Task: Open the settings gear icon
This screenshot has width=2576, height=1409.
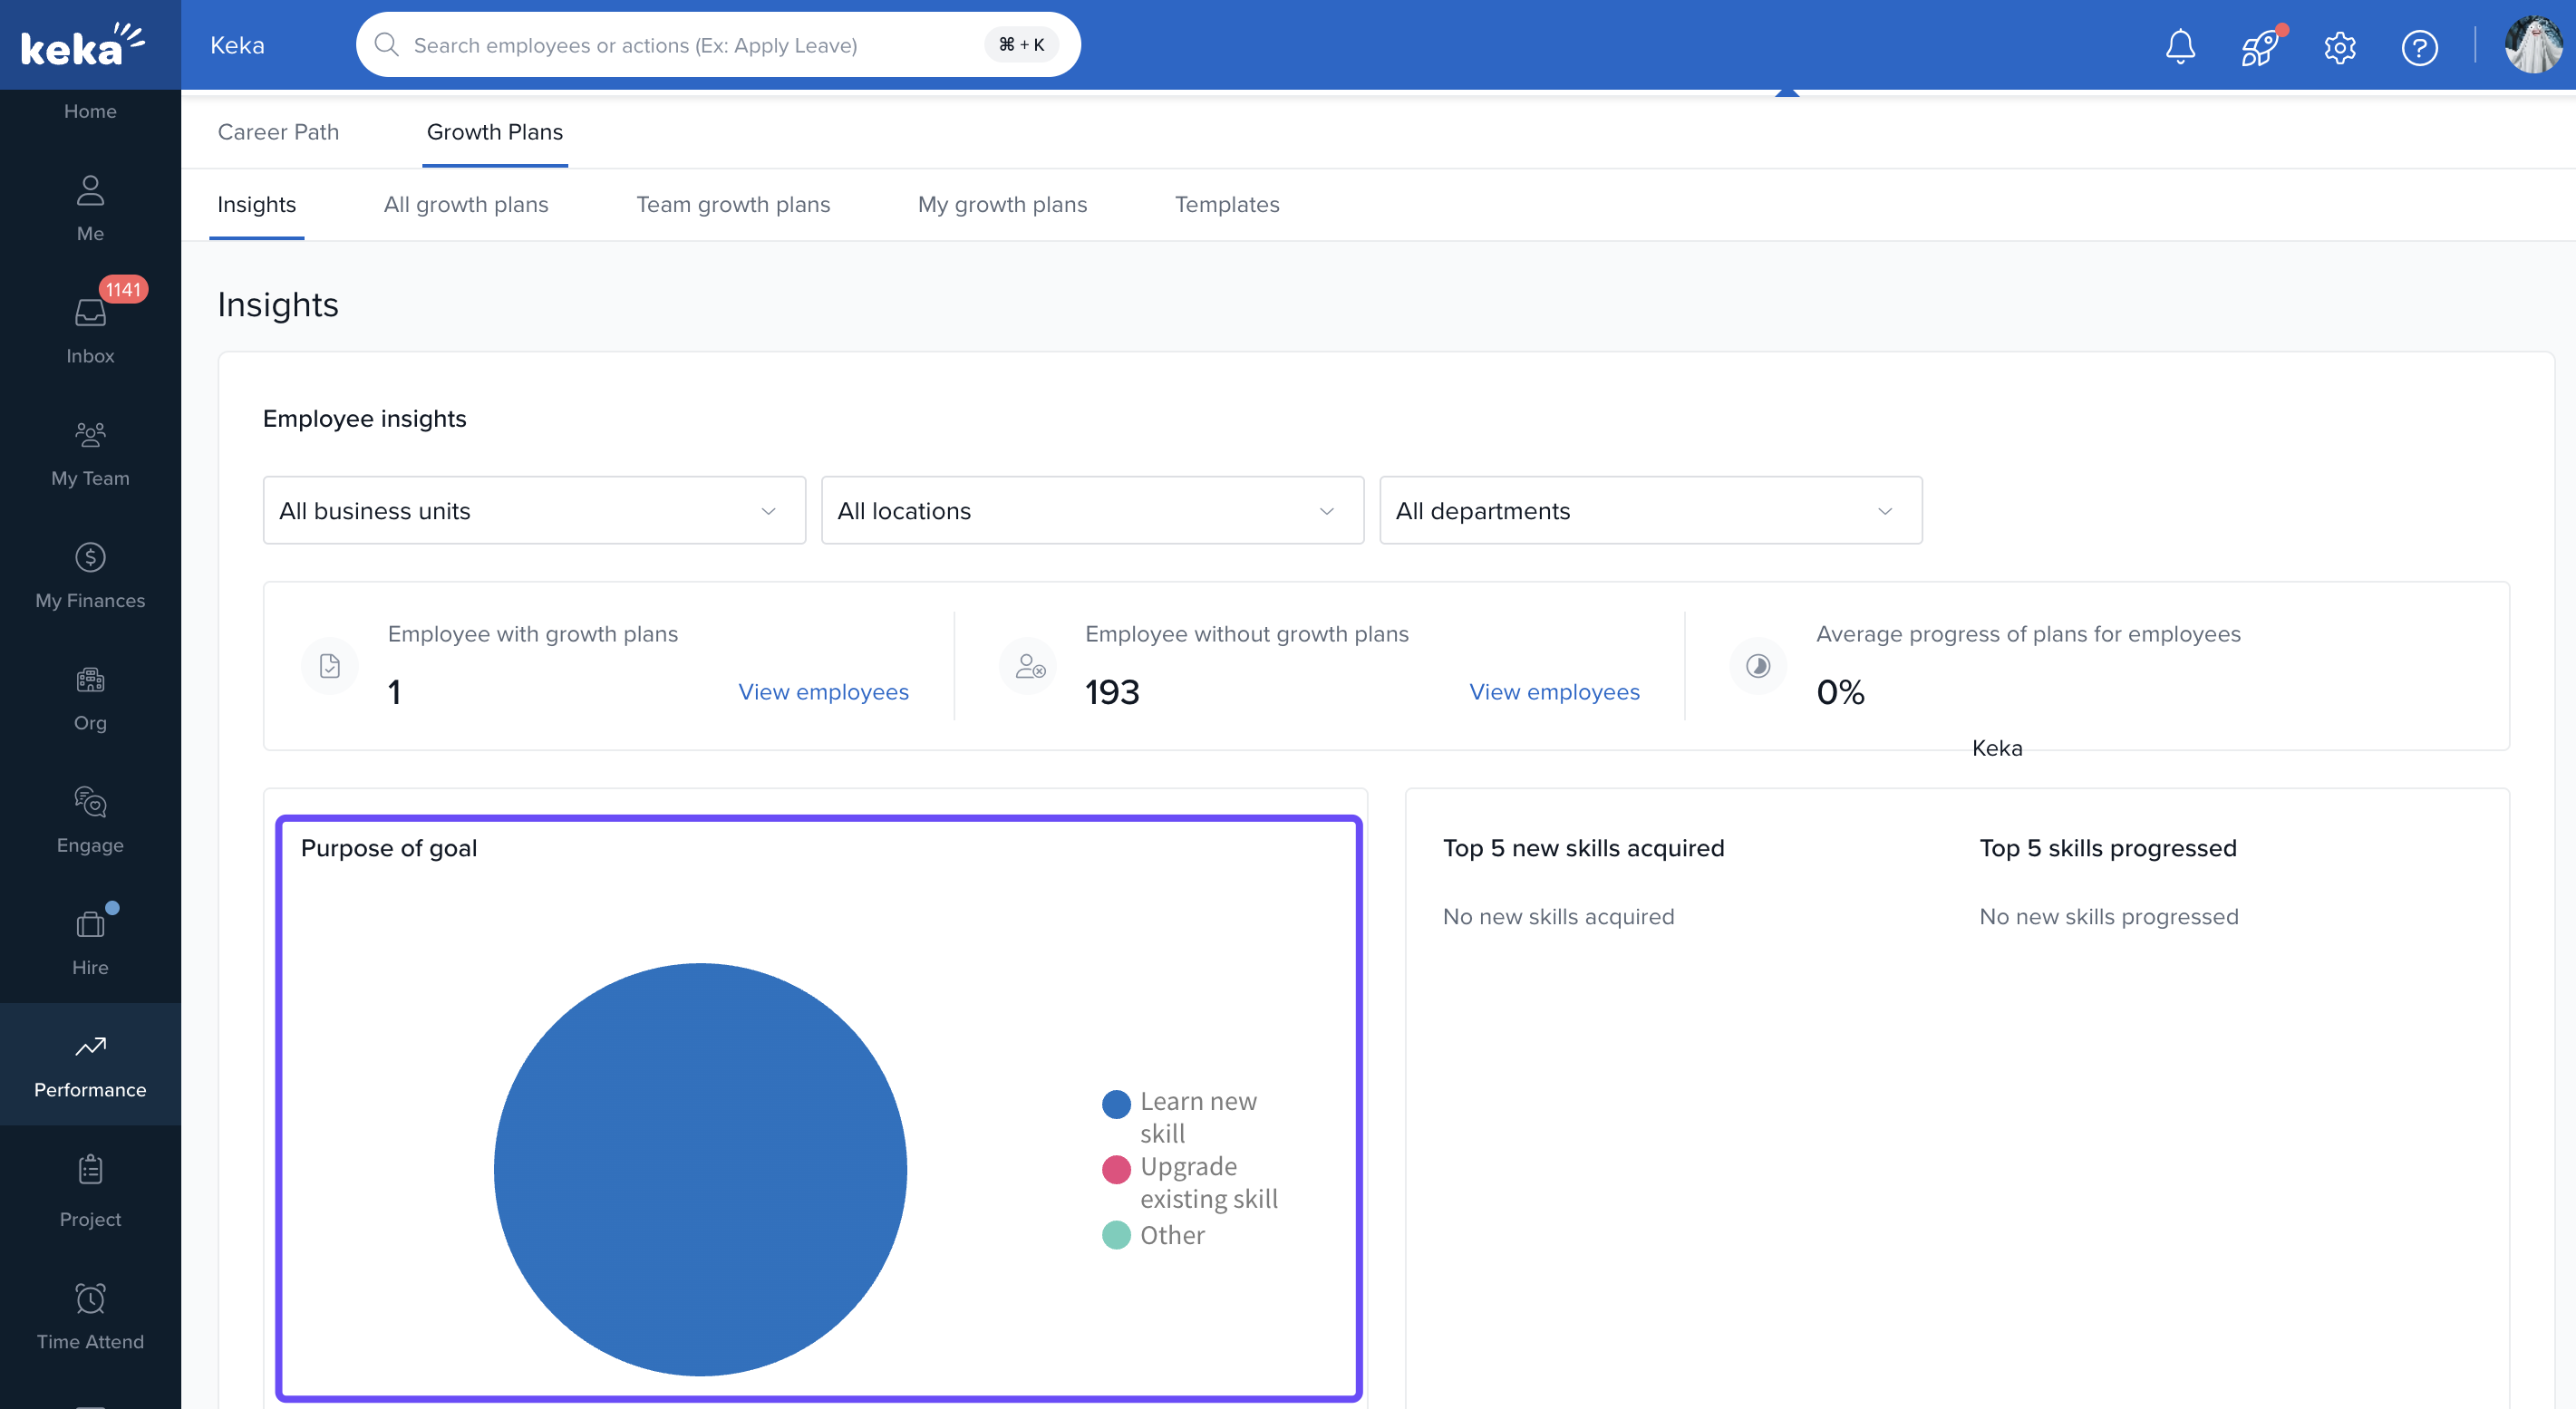Action: point(2339,46)
